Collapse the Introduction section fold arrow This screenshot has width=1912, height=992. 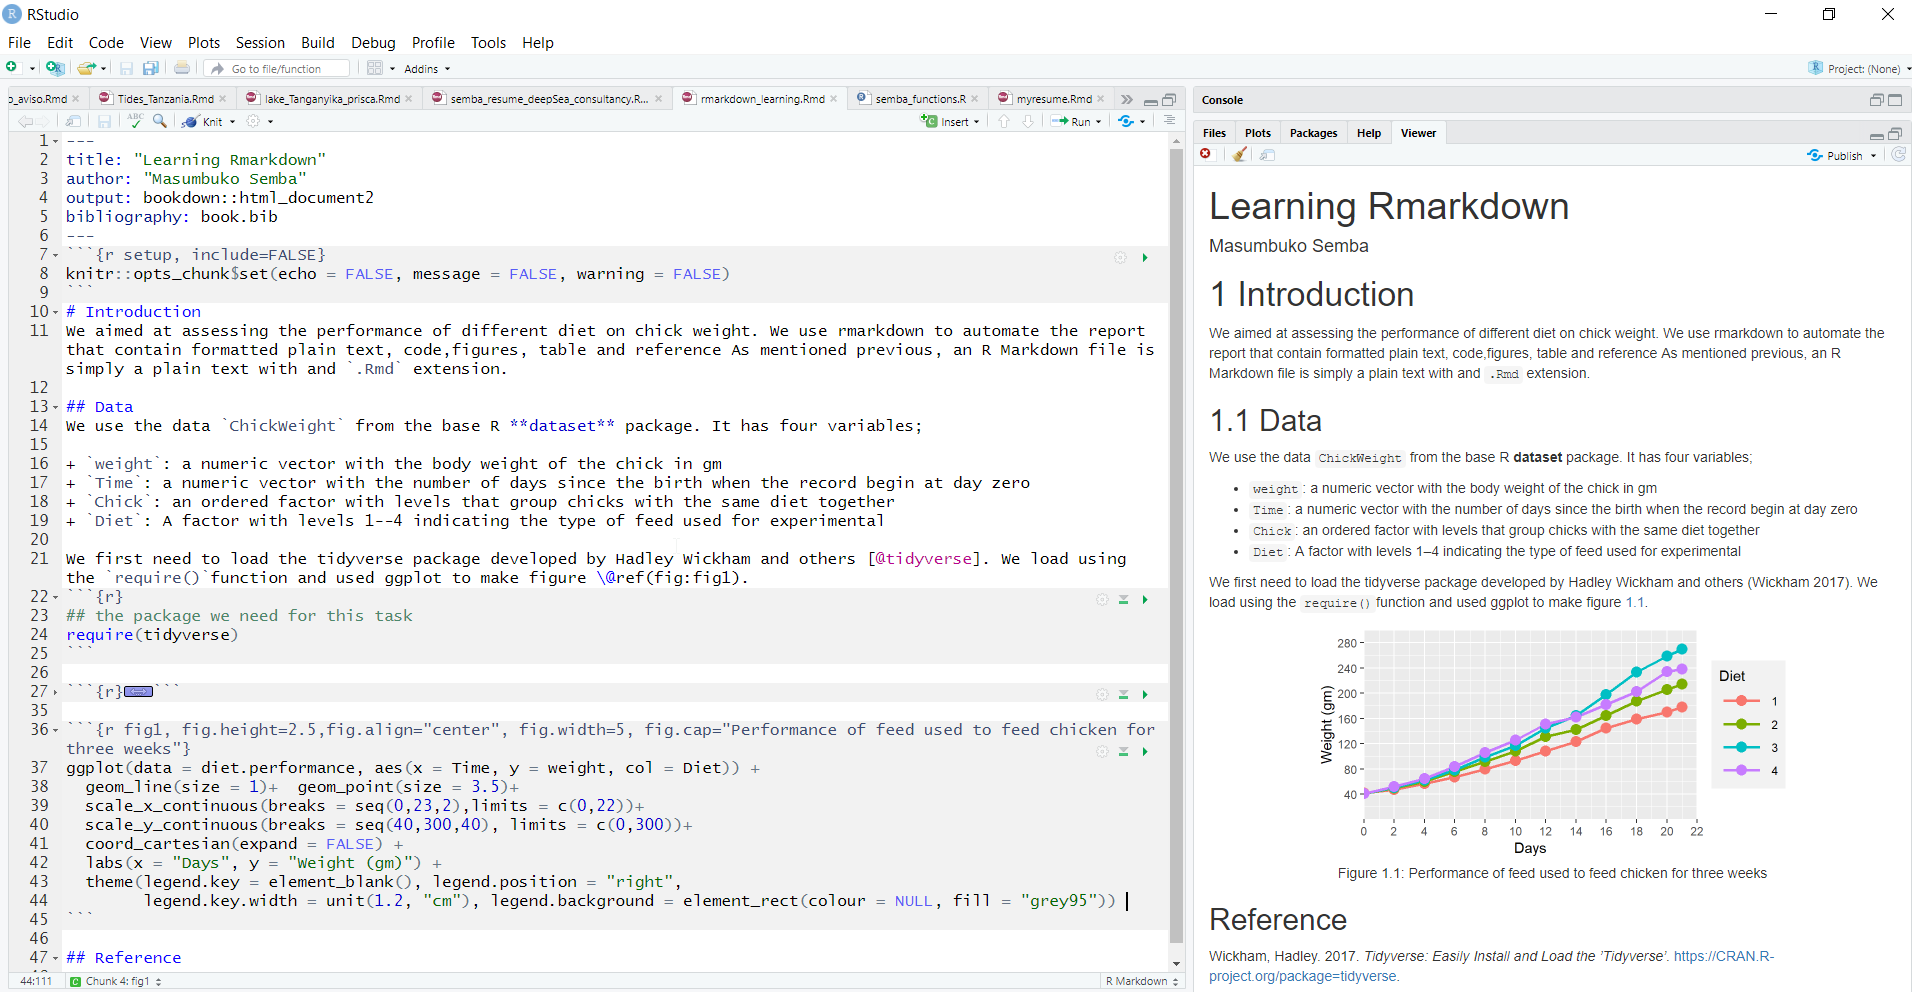point(55,312)
